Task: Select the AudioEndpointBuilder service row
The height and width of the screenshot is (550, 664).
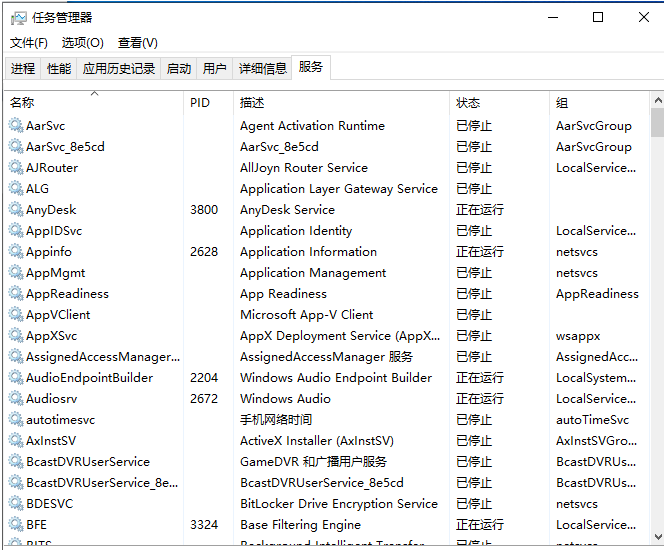Action: tap(90, 378)
